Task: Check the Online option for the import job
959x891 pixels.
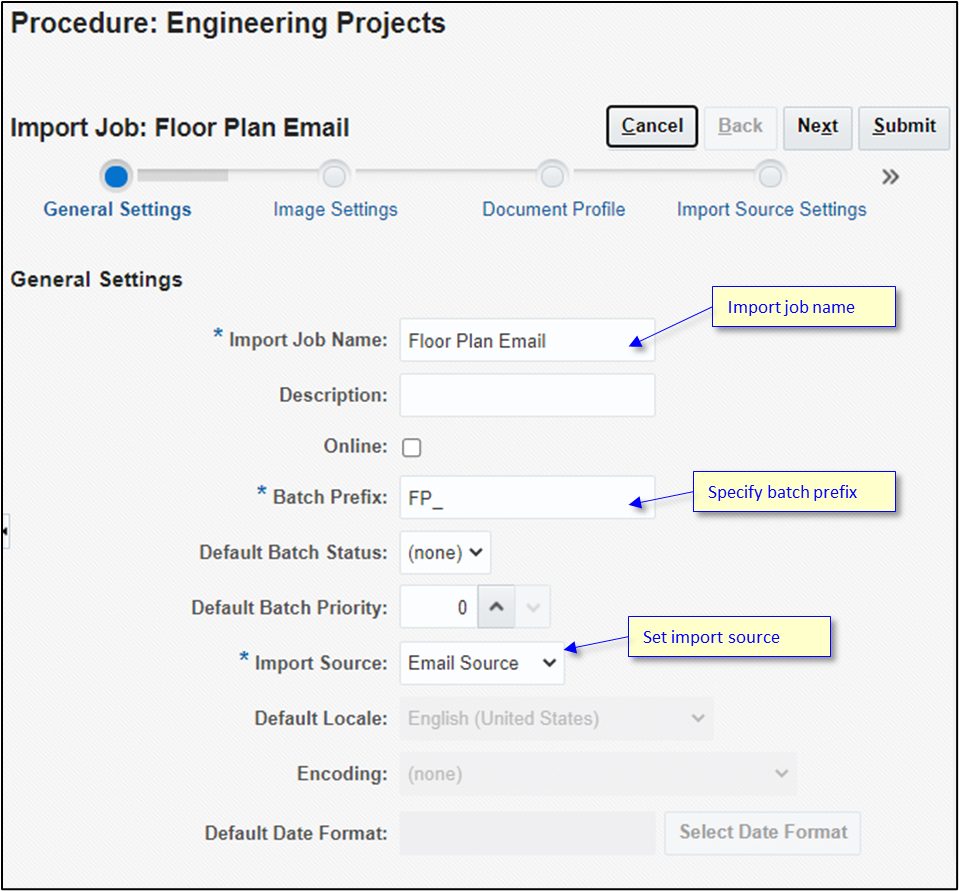Action: click(411, 447)
